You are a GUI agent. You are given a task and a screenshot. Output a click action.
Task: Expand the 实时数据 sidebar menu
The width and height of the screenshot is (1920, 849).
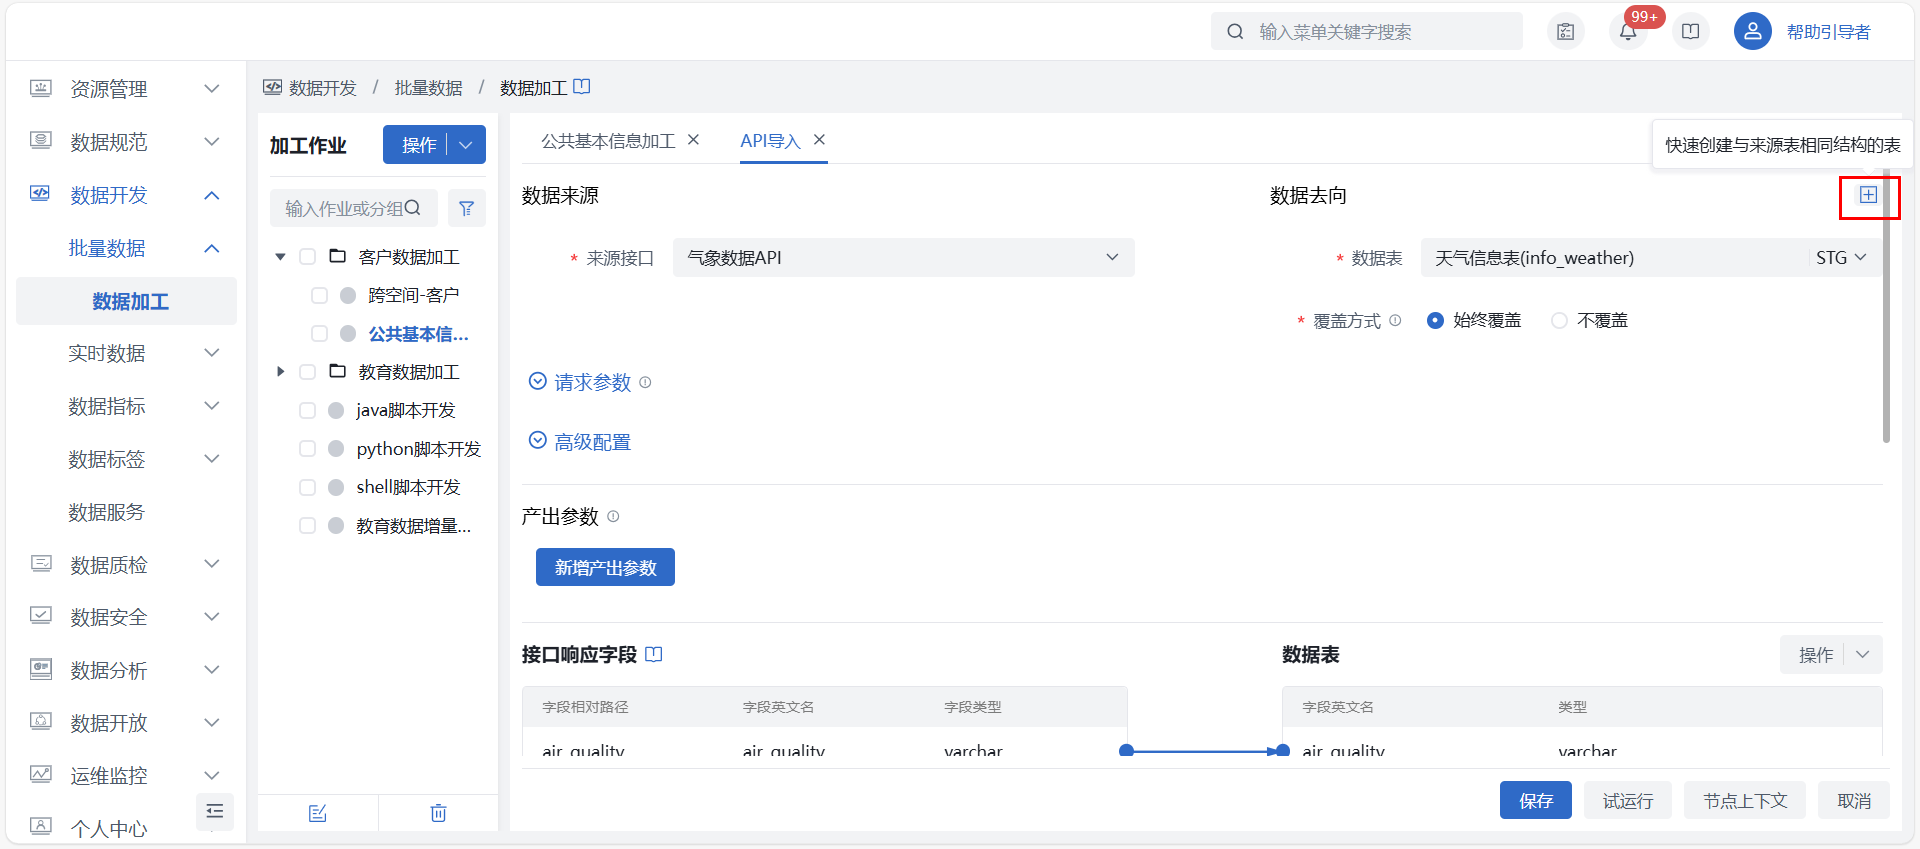point(212,353)
